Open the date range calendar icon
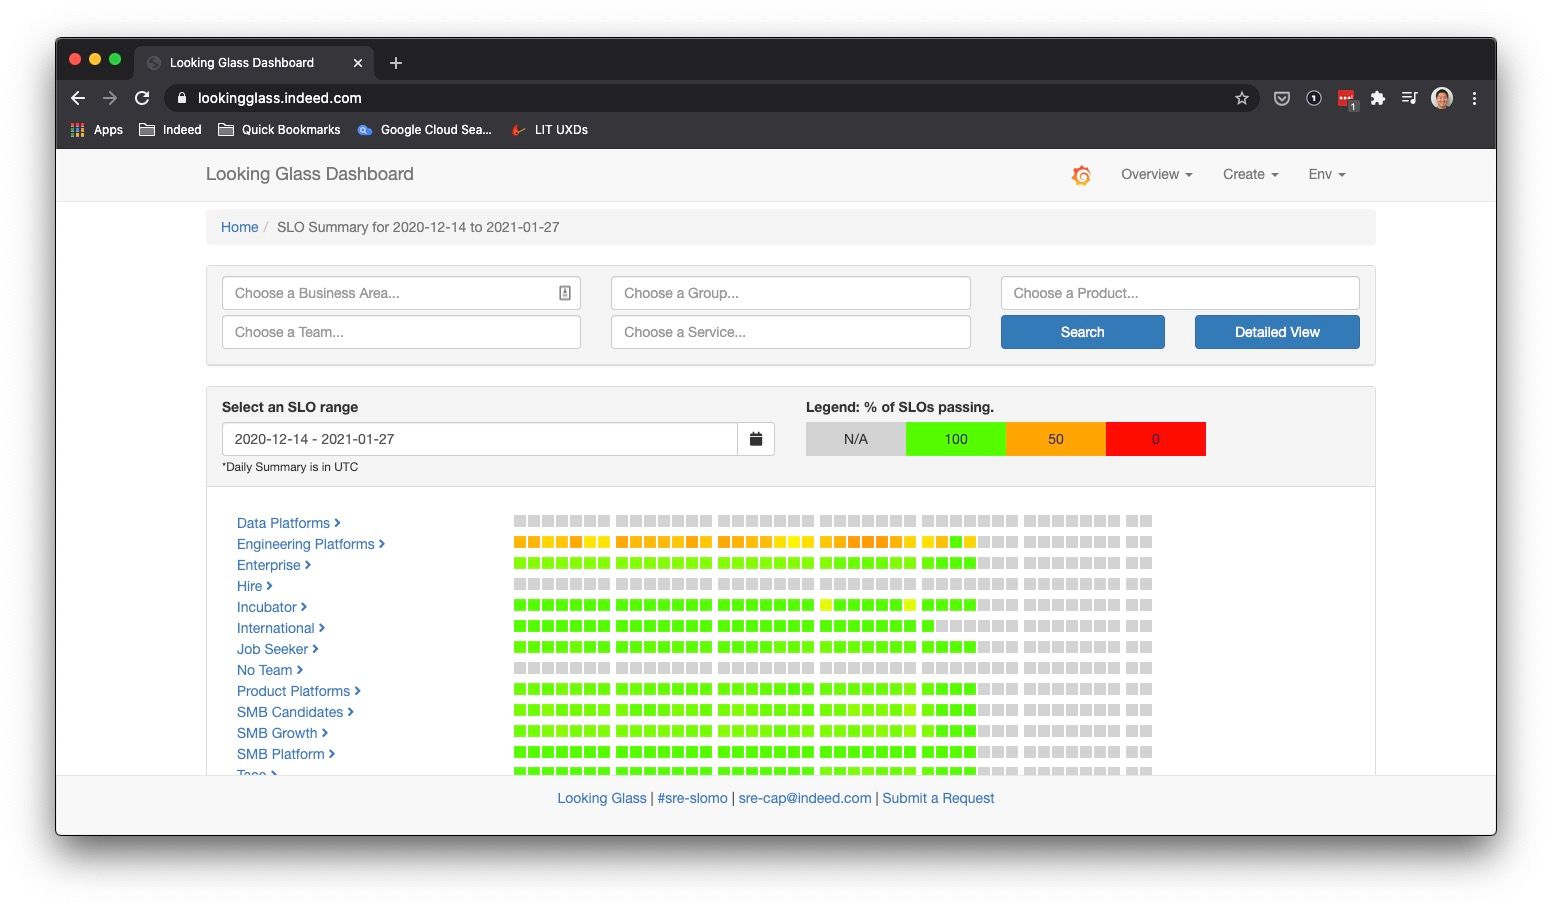The image size is (1552, 909). click(756, 439)
